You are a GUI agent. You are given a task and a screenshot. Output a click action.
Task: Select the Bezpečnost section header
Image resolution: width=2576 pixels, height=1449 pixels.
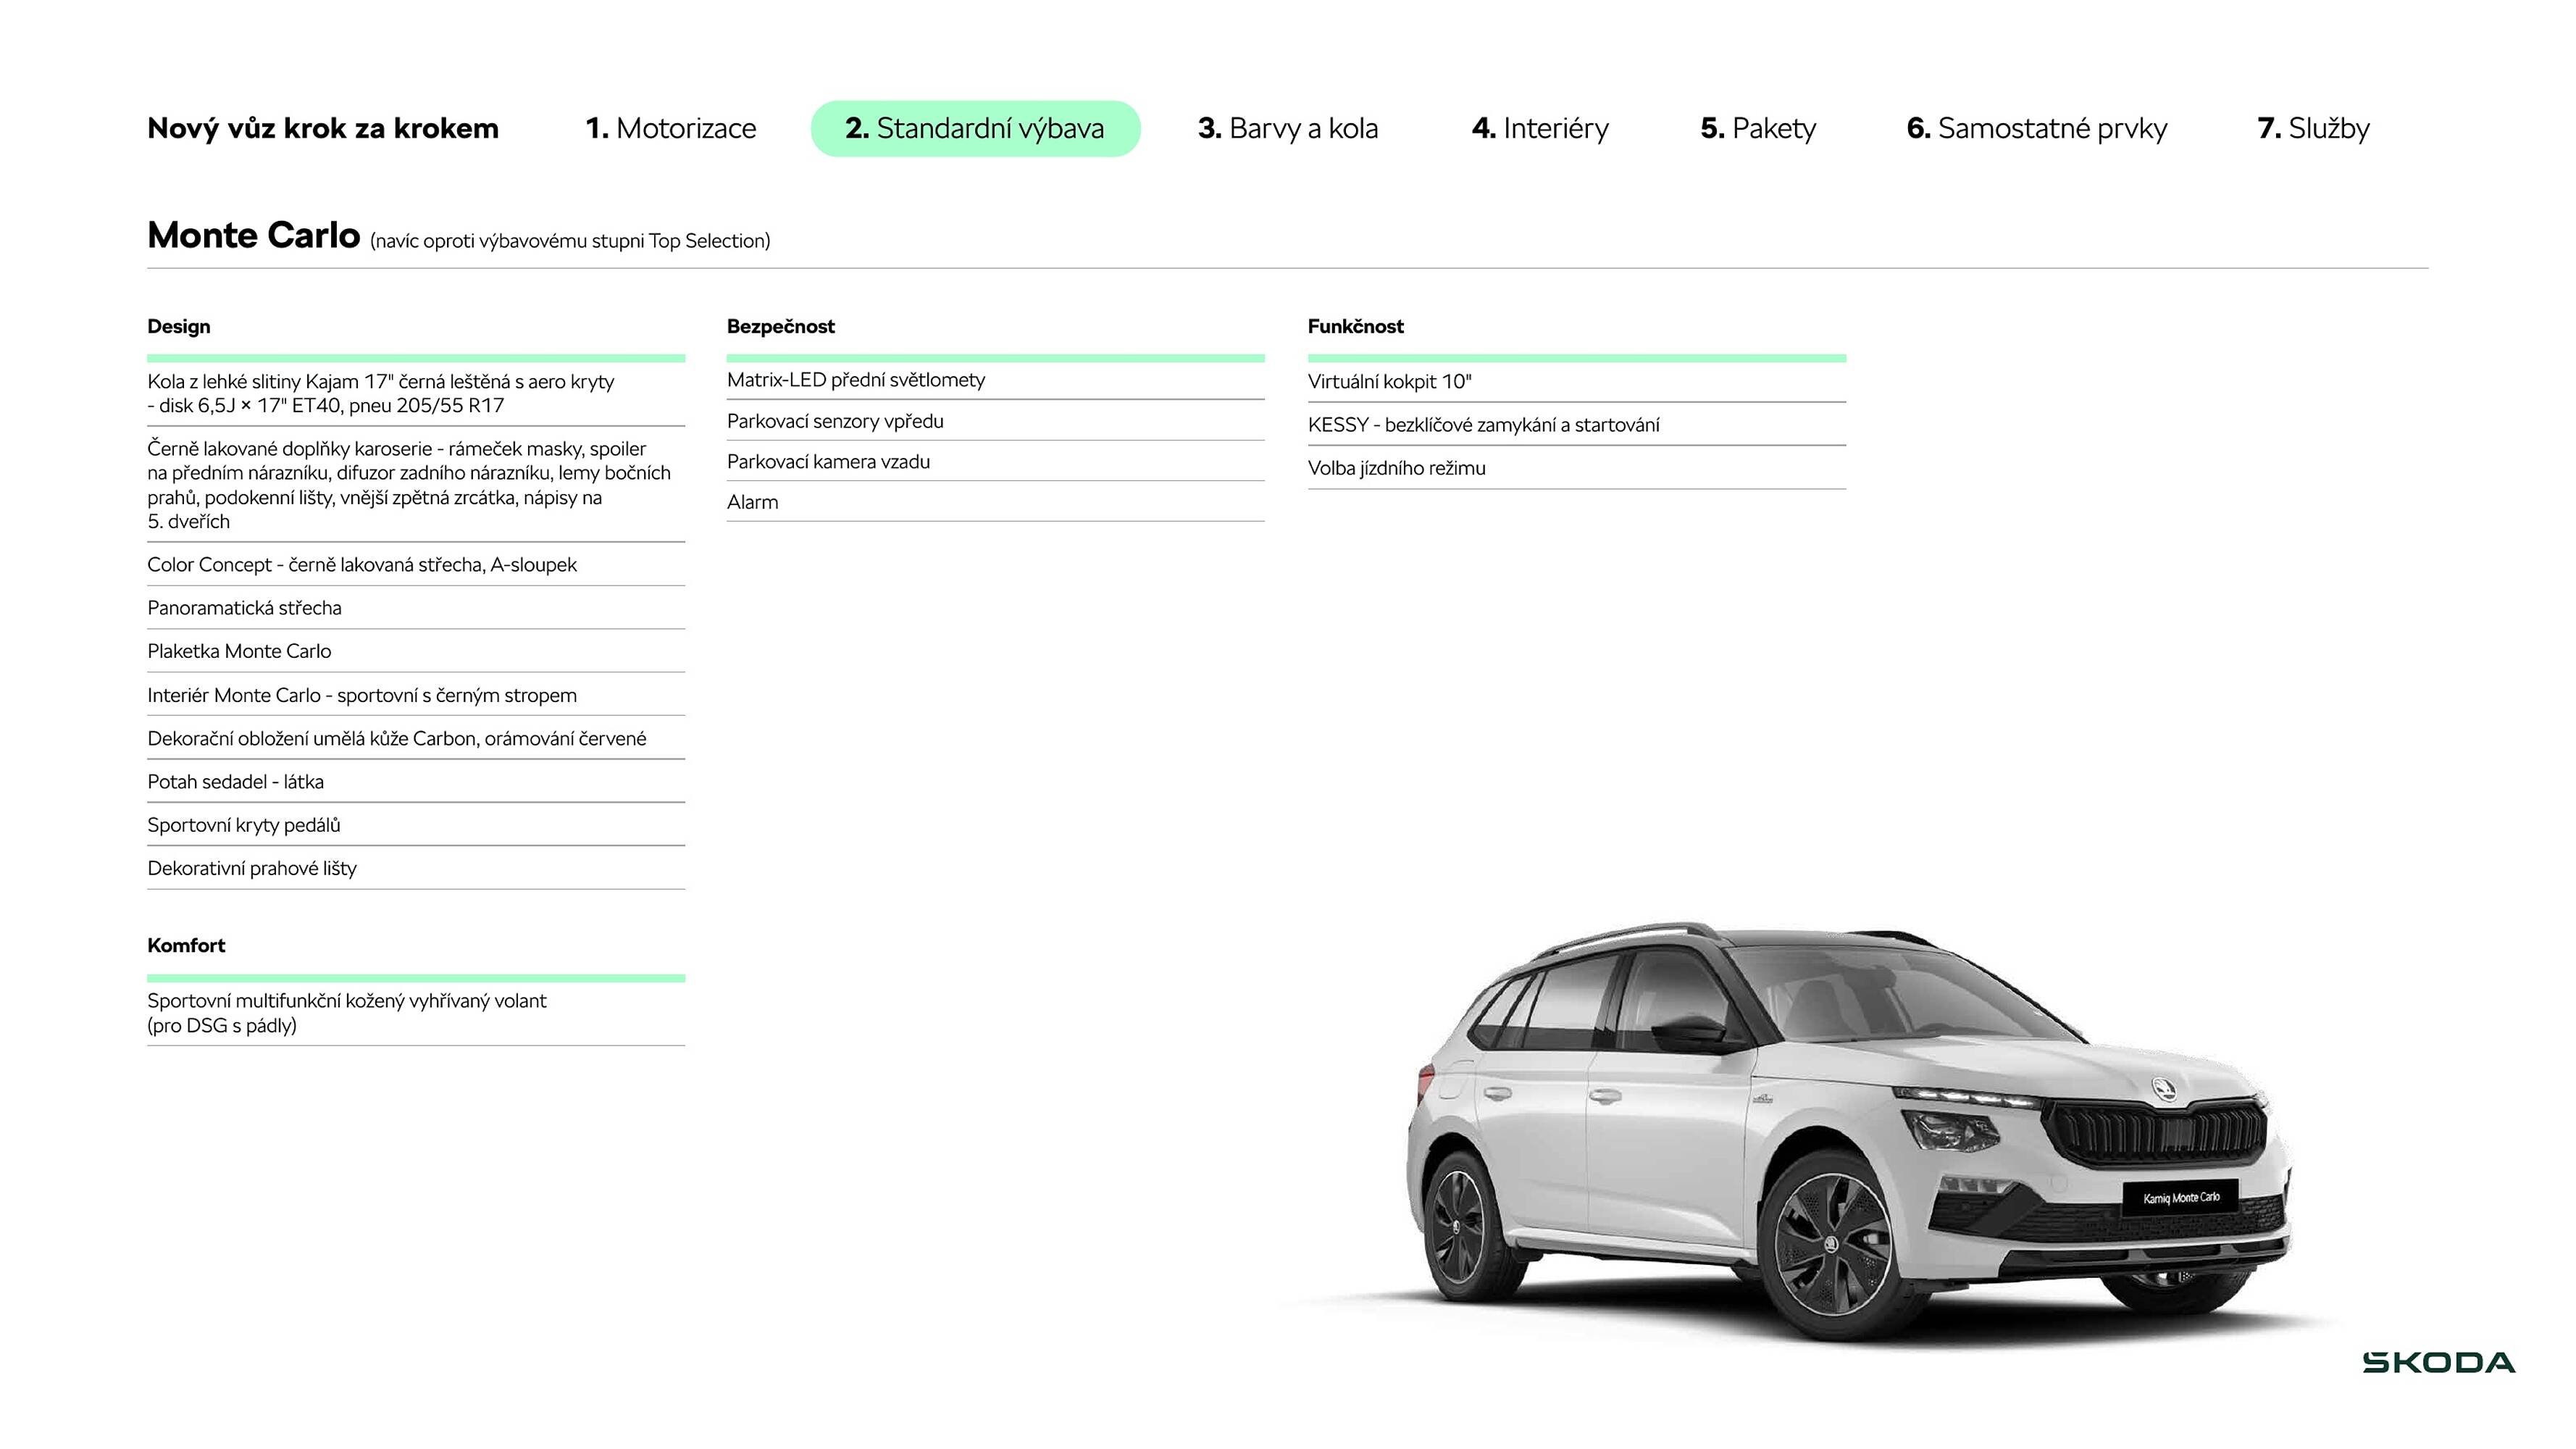(x=781, y=326)
